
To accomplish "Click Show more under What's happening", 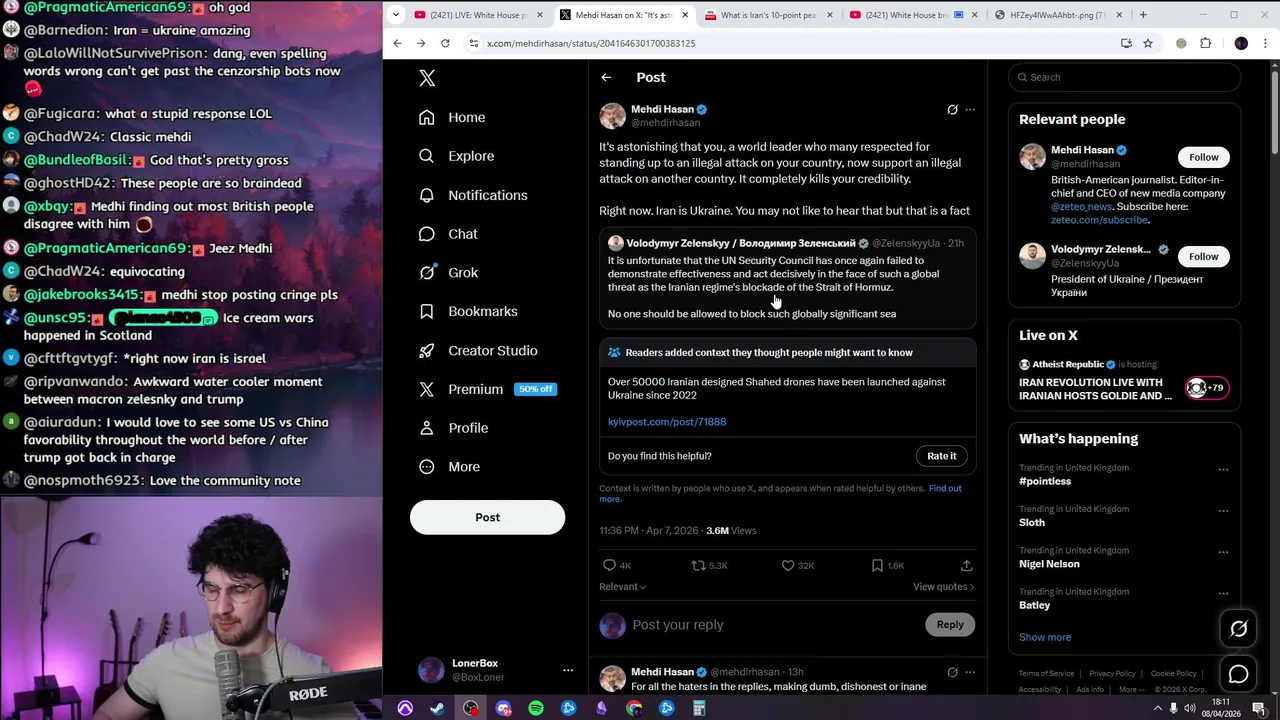I will tap(1045, 637).
